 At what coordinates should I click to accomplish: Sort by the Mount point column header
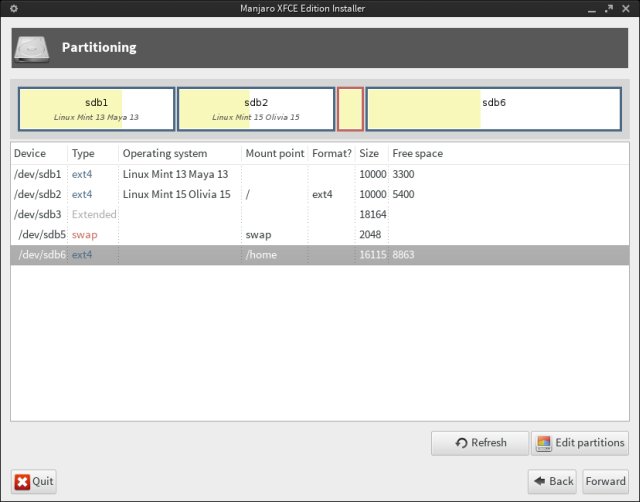[x=274, y=154]
